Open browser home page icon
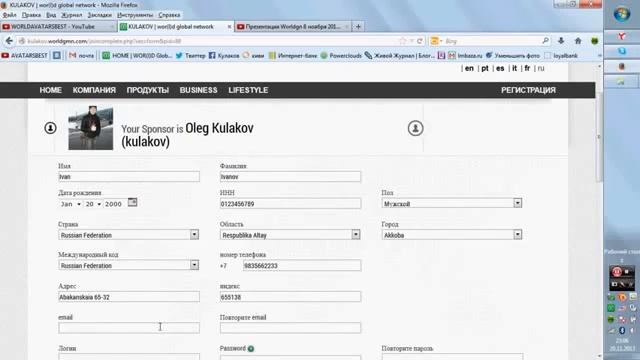This screenshot has width=640, height=360. pyautogui.click(x=578, y=40)
